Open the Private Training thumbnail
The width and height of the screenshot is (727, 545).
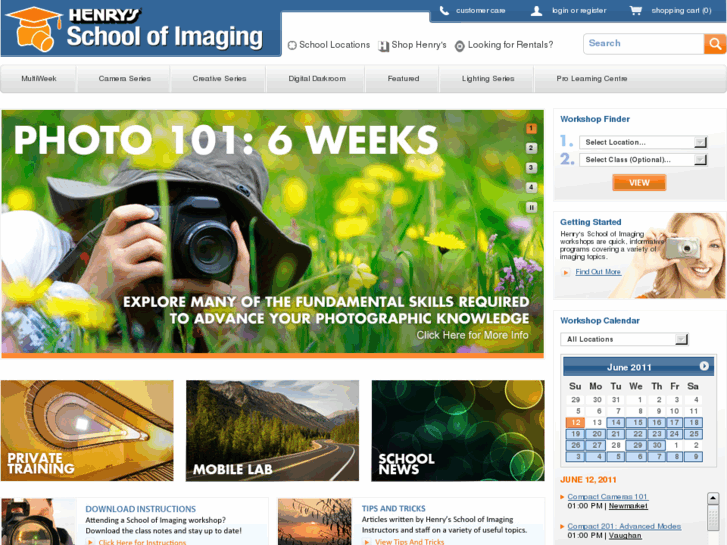pos(87,430)
